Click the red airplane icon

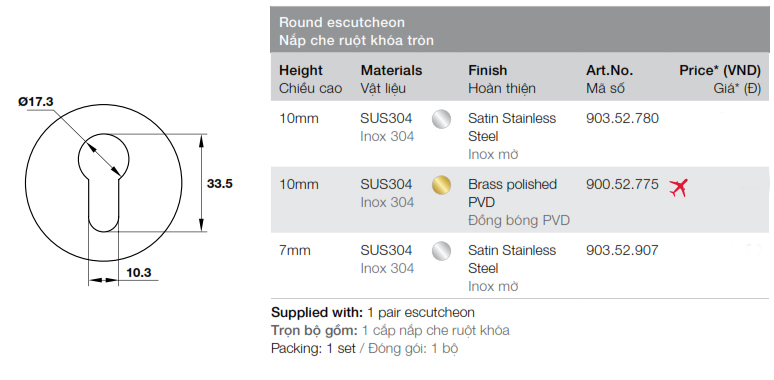click(x=679, y=188)
